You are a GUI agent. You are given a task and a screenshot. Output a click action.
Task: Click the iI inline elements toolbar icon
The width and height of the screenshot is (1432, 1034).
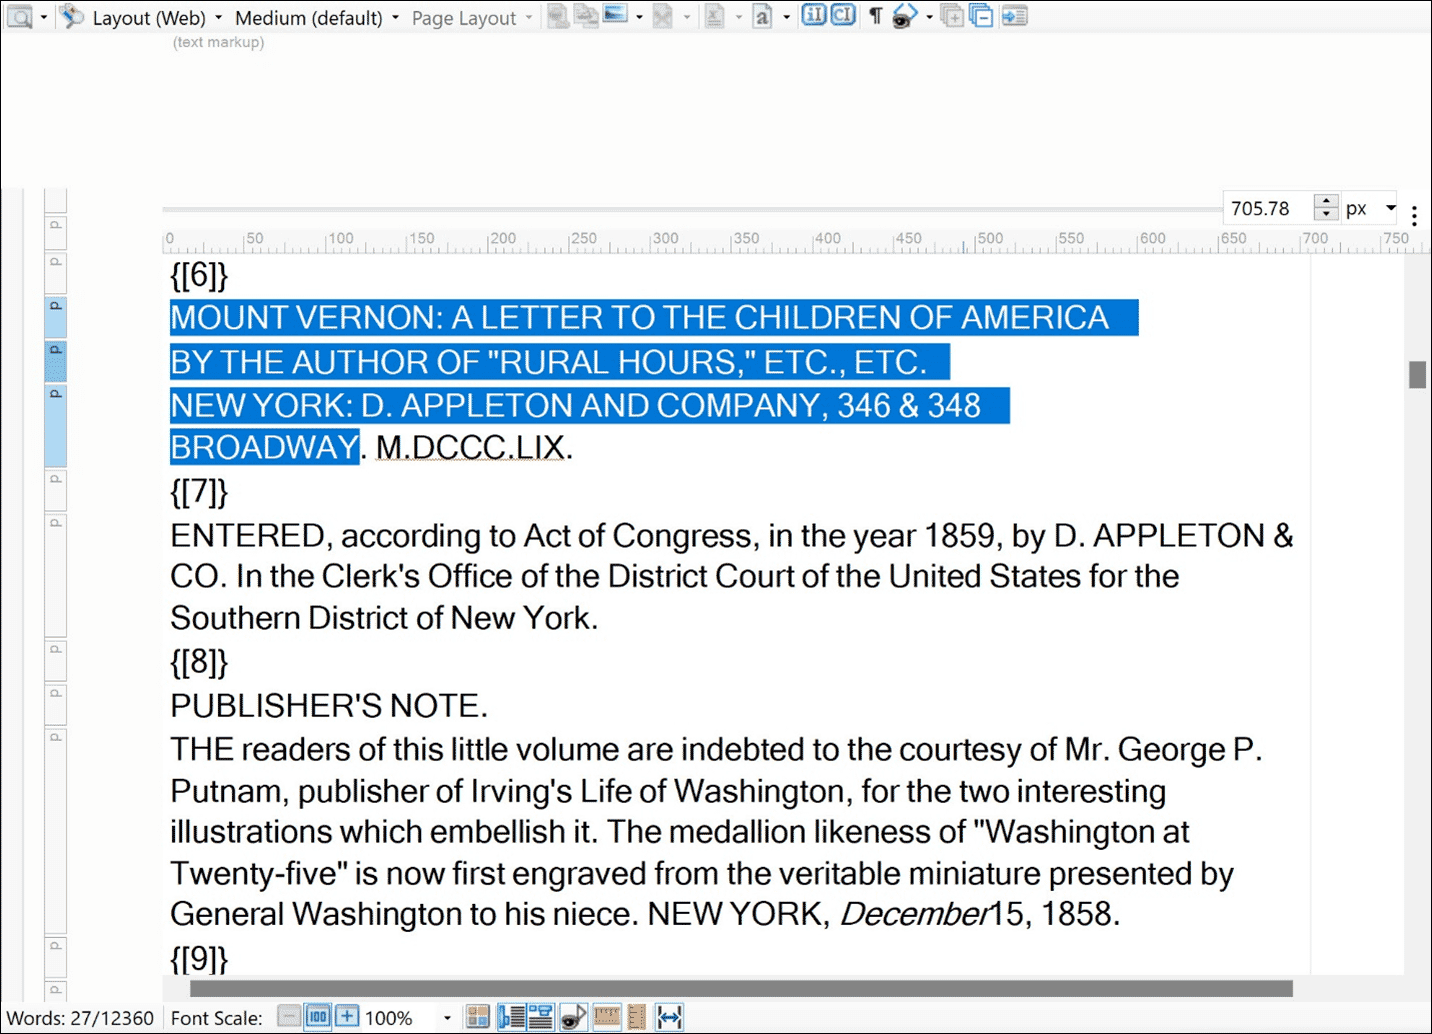(x=814, y=15)
